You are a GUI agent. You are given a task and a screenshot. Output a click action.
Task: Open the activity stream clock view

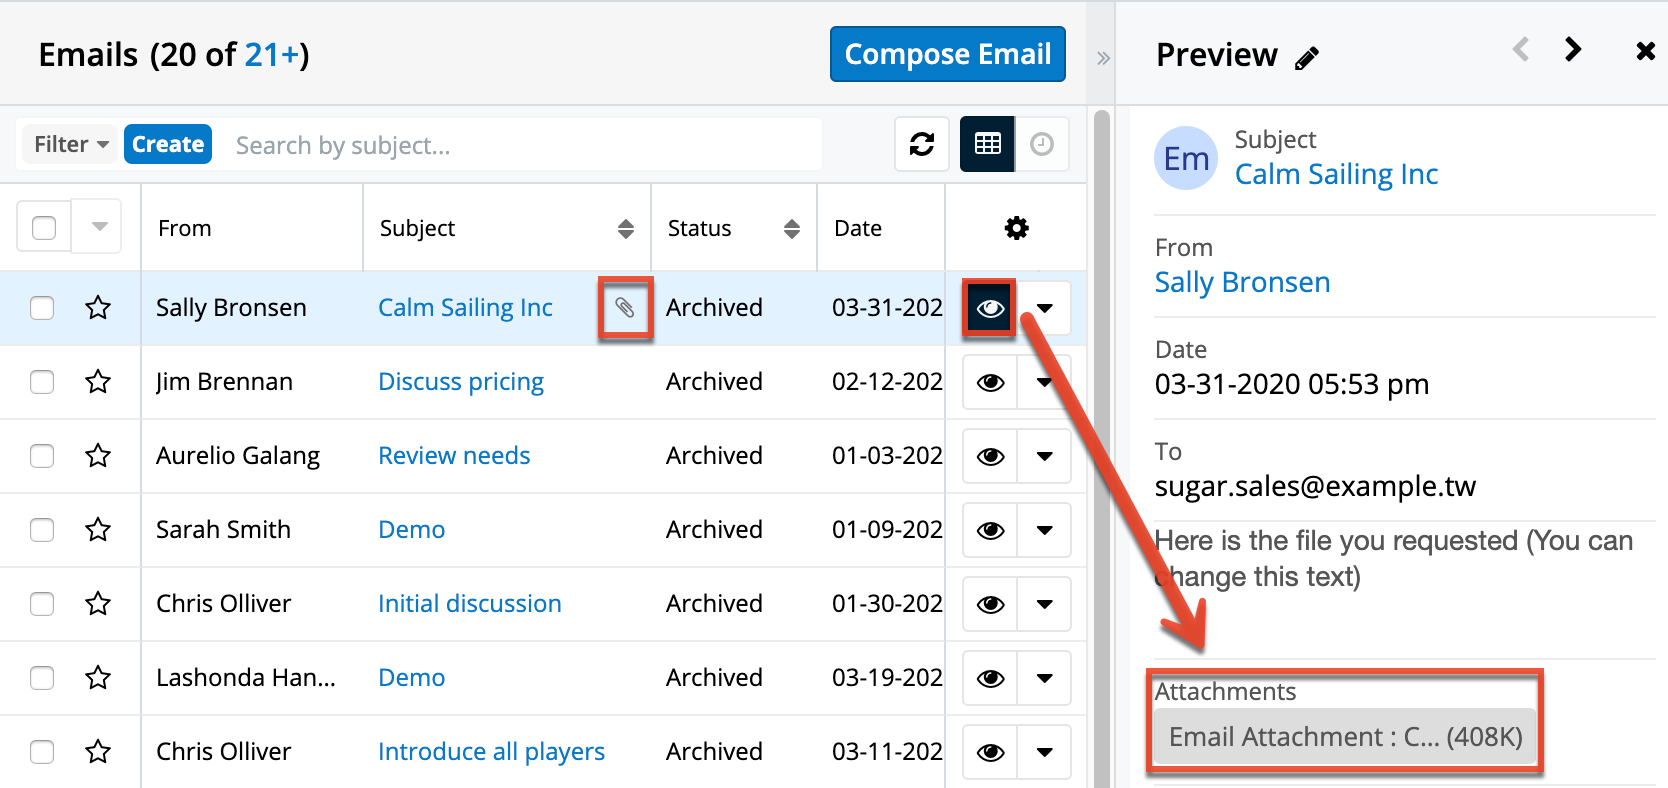pyautogui.click(x=1042, y=144)
